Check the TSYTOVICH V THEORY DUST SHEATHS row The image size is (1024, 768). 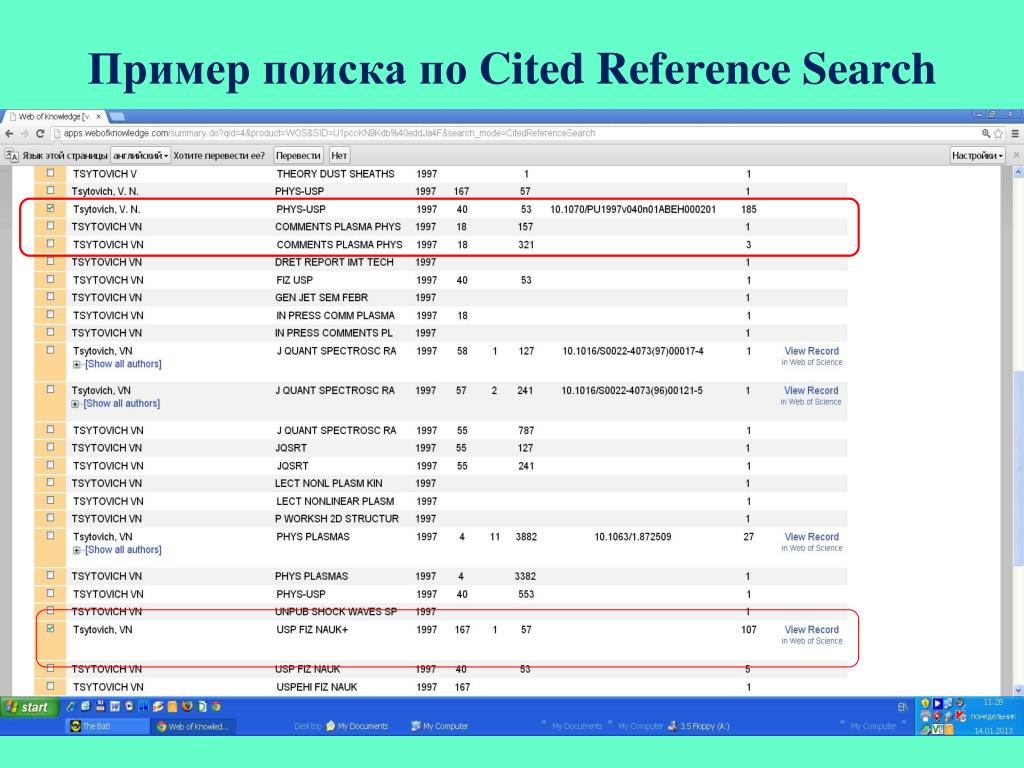coord(50,173)
